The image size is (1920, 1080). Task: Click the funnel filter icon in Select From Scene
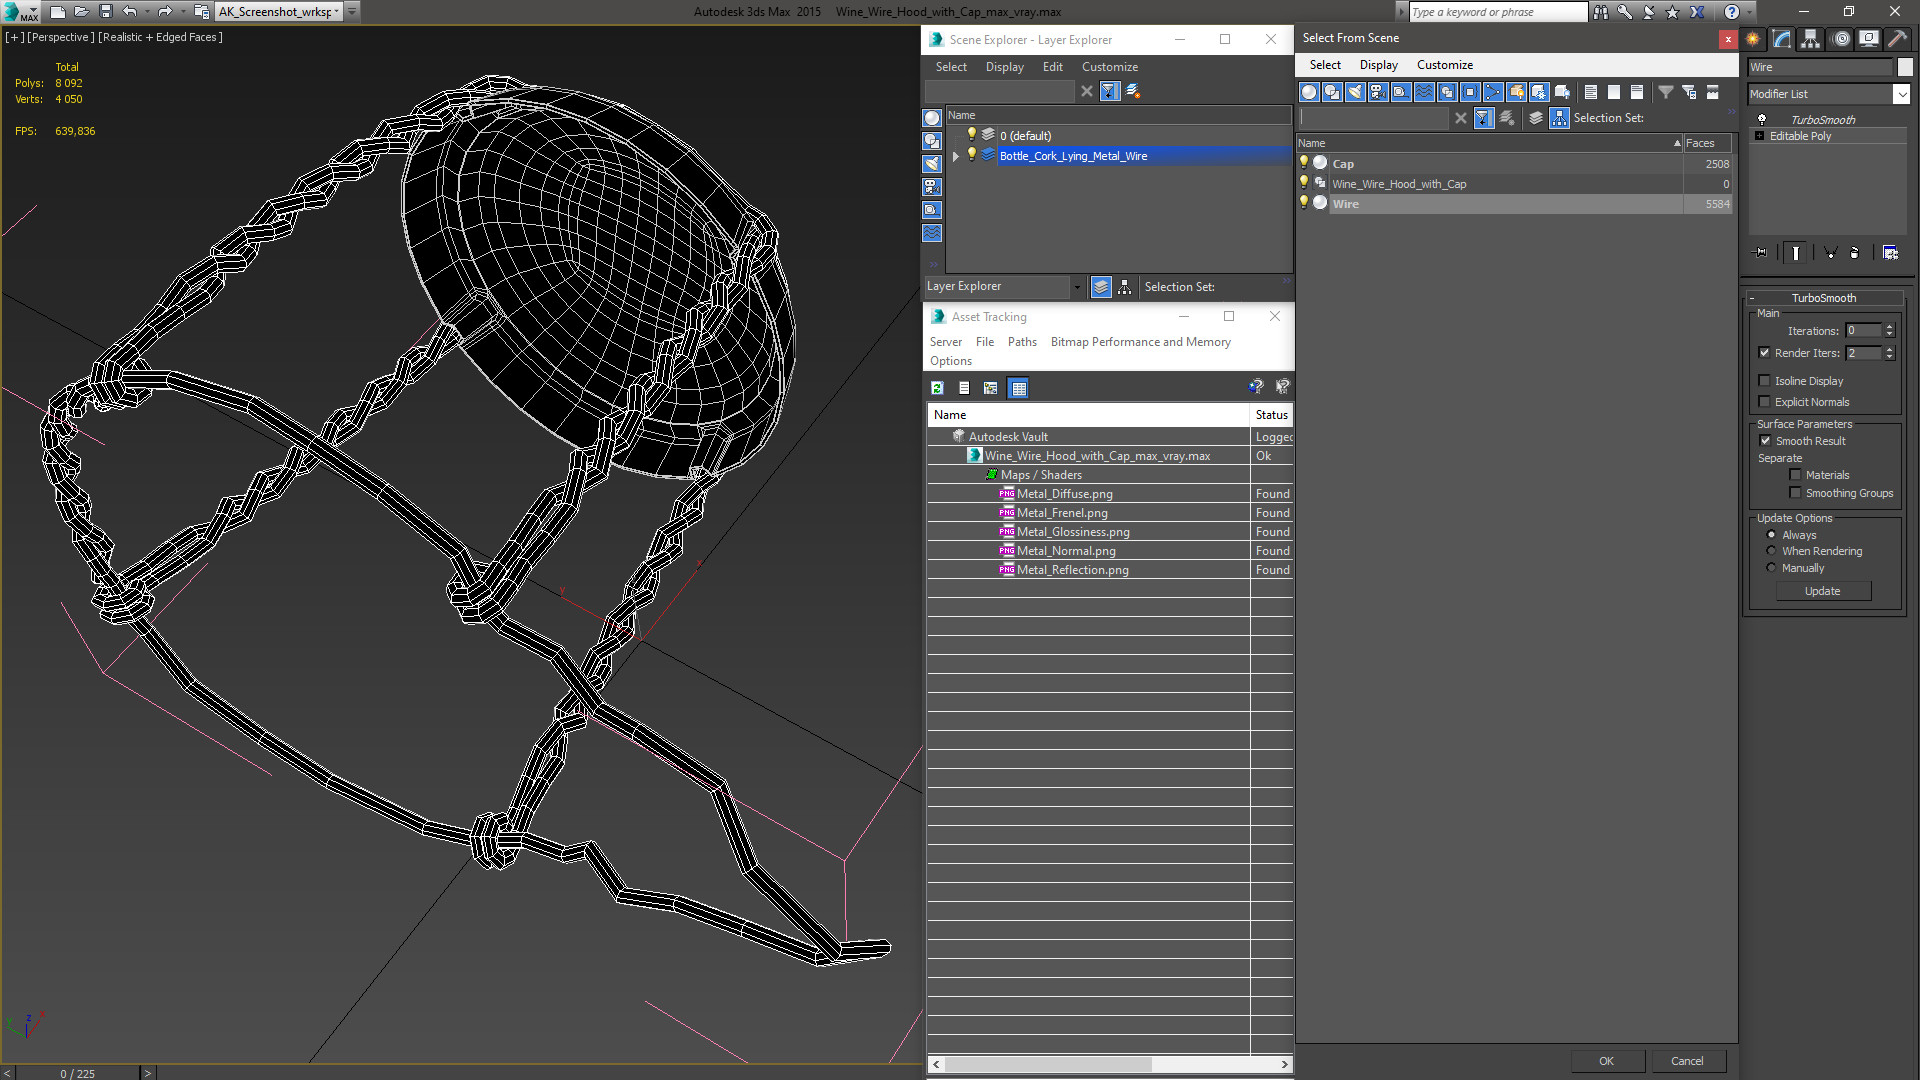[1666, 92]
